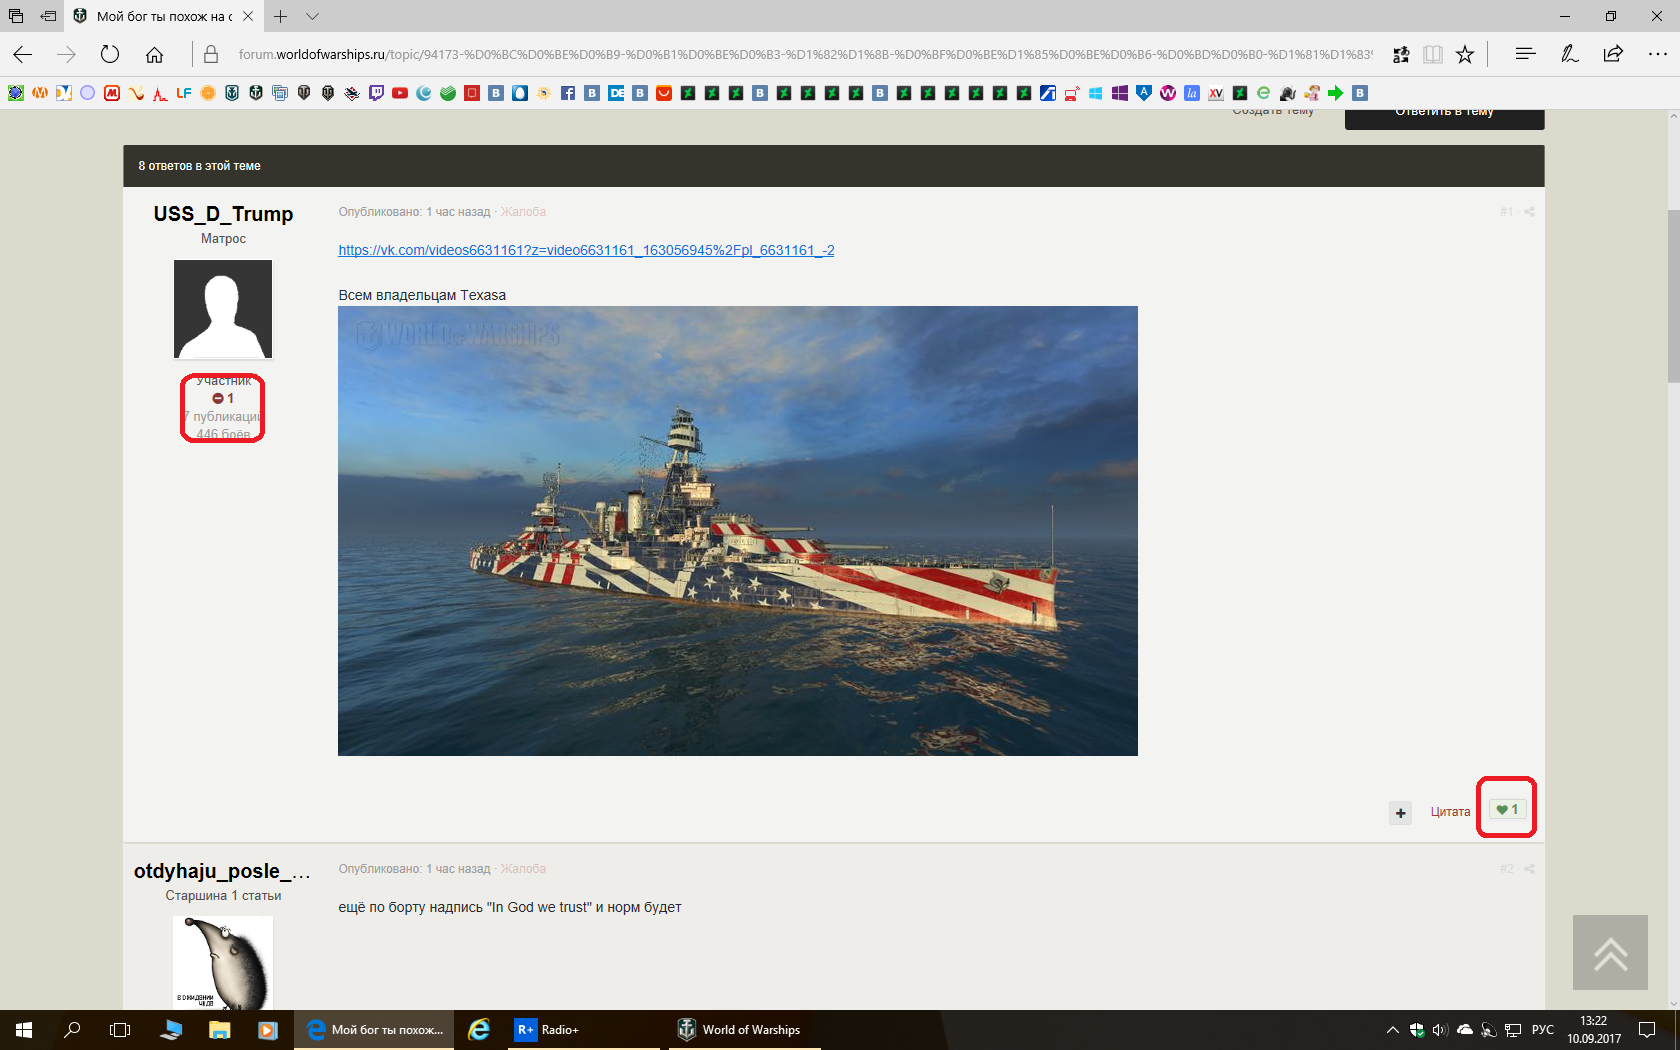Open the Facebook bookmark icon
Image resolution: width=1680 pixels, height=1050 pixels.
[x=568, y=93]
